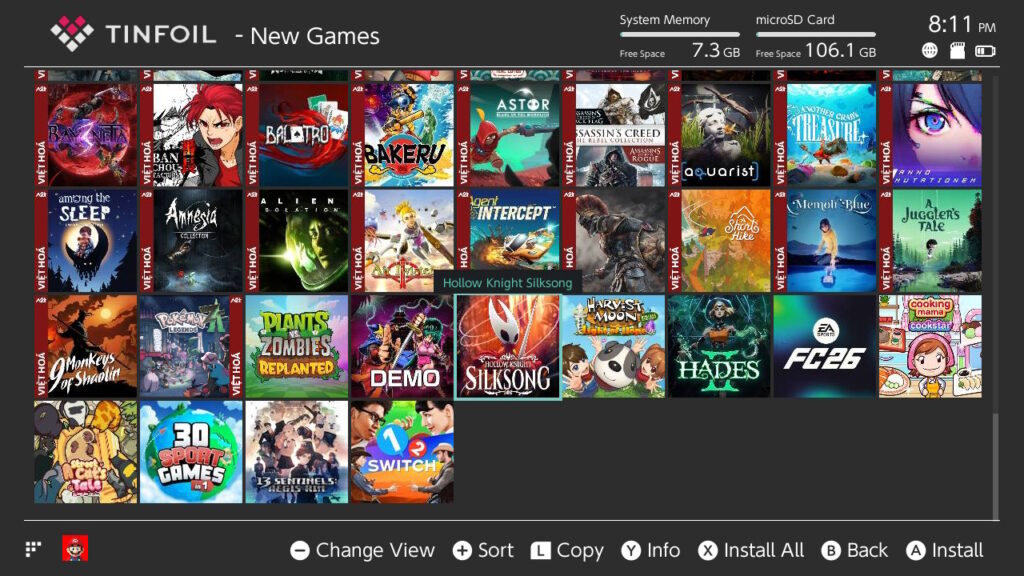
Task: Click the grid menu icon at bottom left
Action: (34, 549)
